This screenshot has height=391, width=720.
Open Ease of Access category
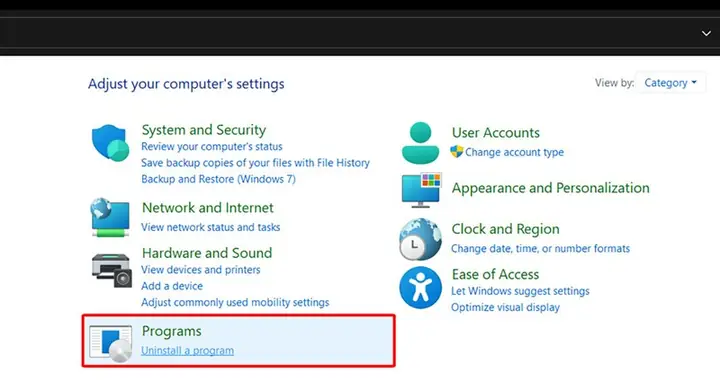(x=495, y=274)
